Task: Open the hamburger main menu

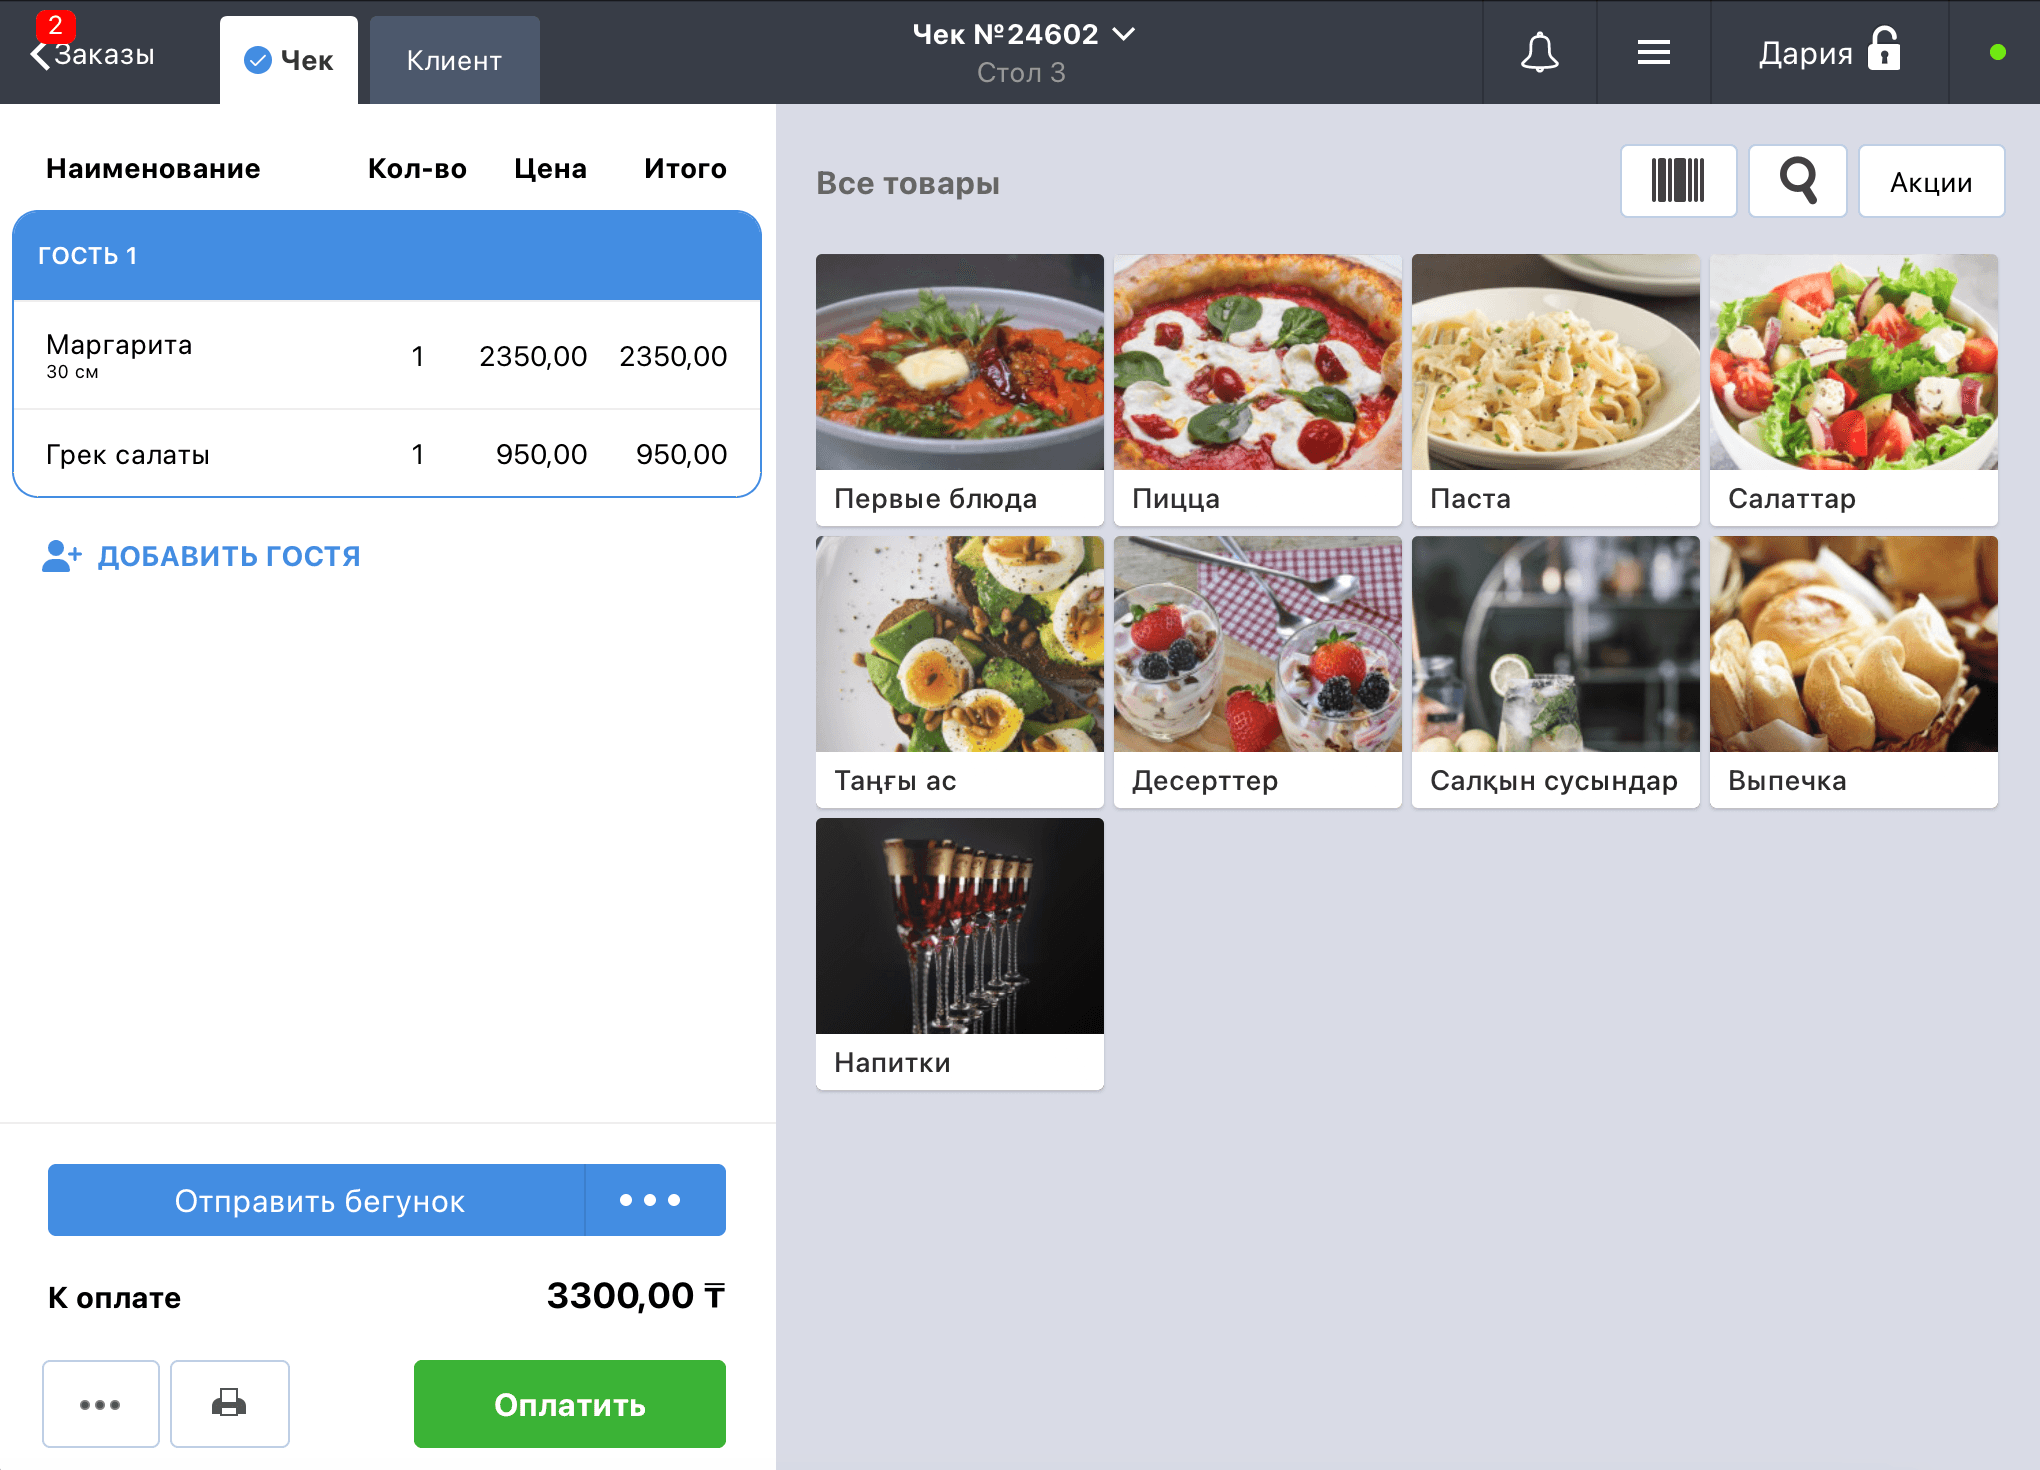Action: coord(1654,52)
